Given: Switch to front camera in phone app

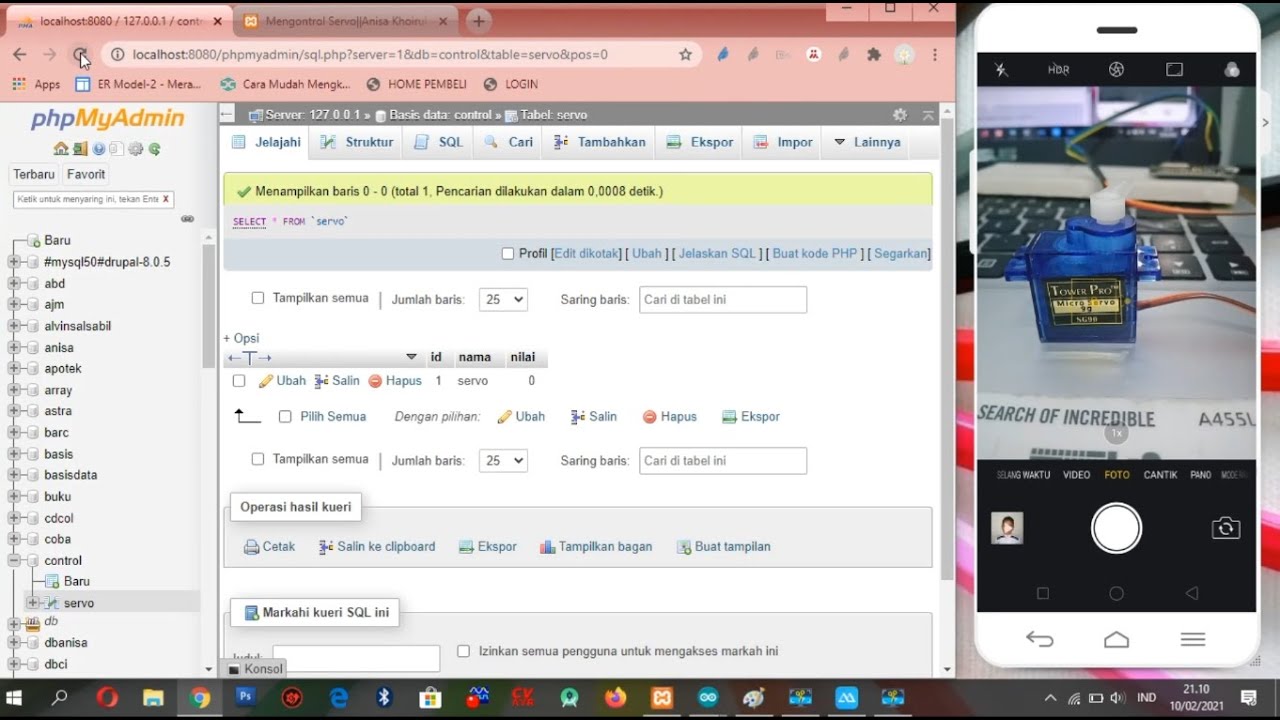Looking at the screenshot, I should tap(1226, 528).
